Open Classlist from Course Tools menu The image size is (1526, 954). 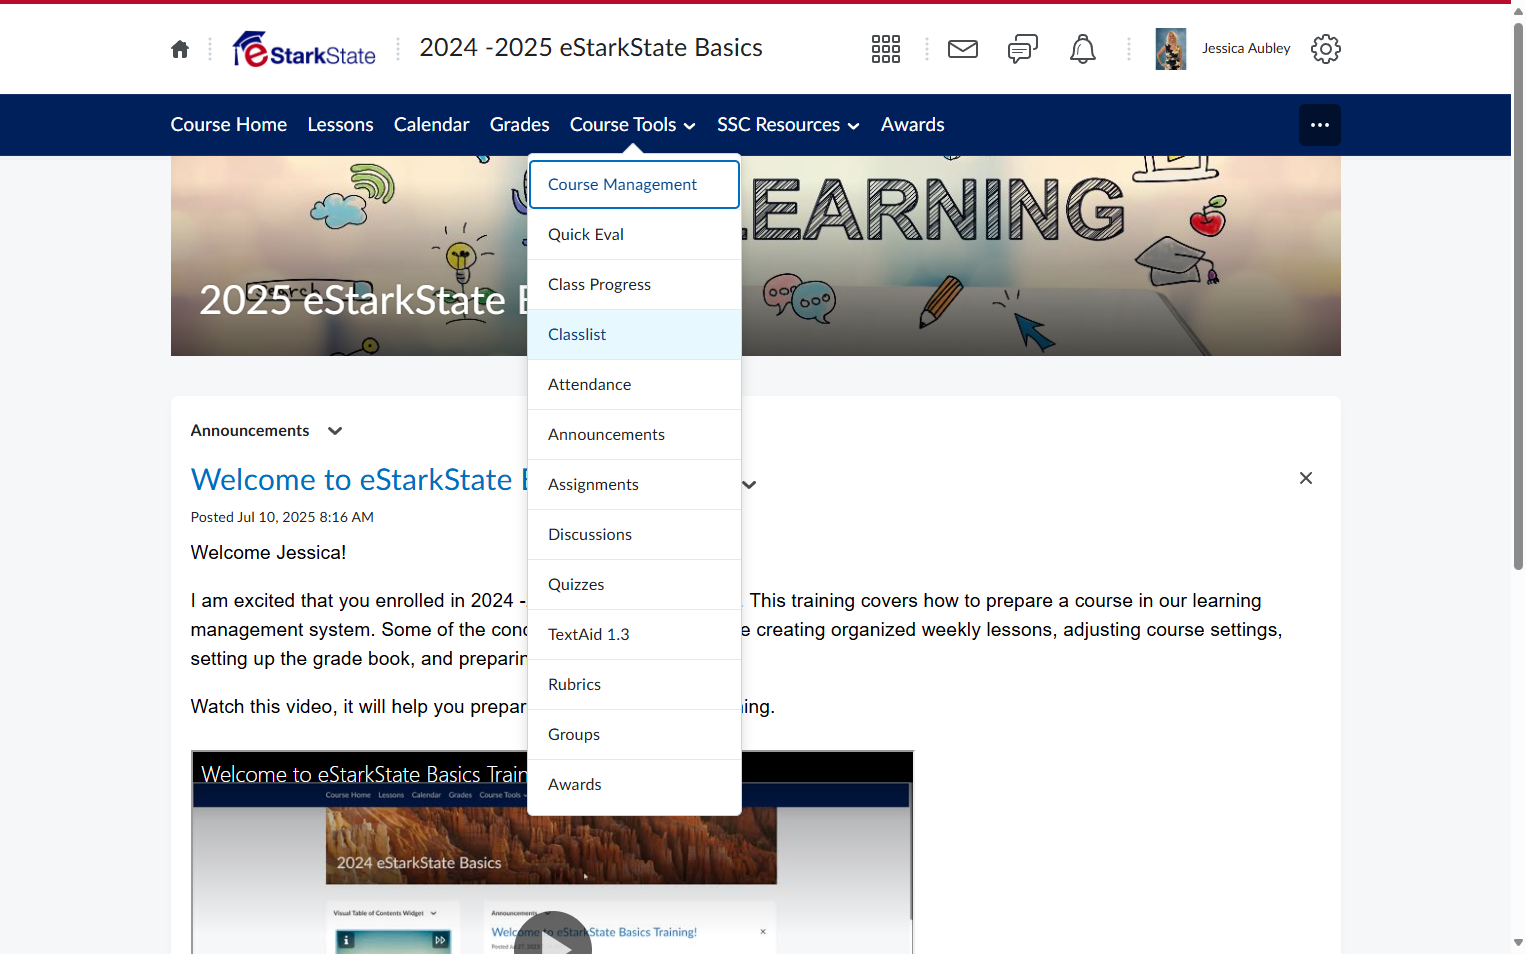634,335
